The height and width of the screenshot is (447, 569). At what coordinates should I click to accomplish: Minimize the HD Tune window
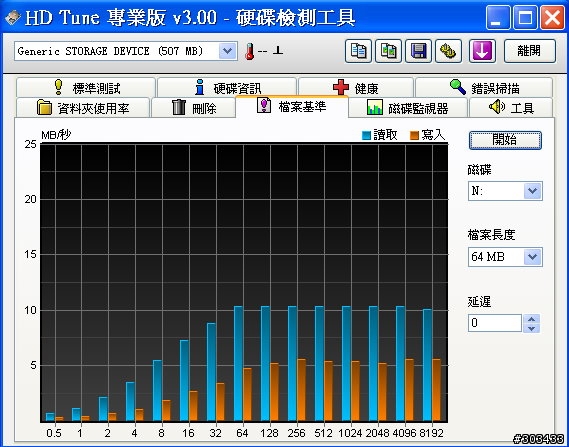[x=498, y=17]
